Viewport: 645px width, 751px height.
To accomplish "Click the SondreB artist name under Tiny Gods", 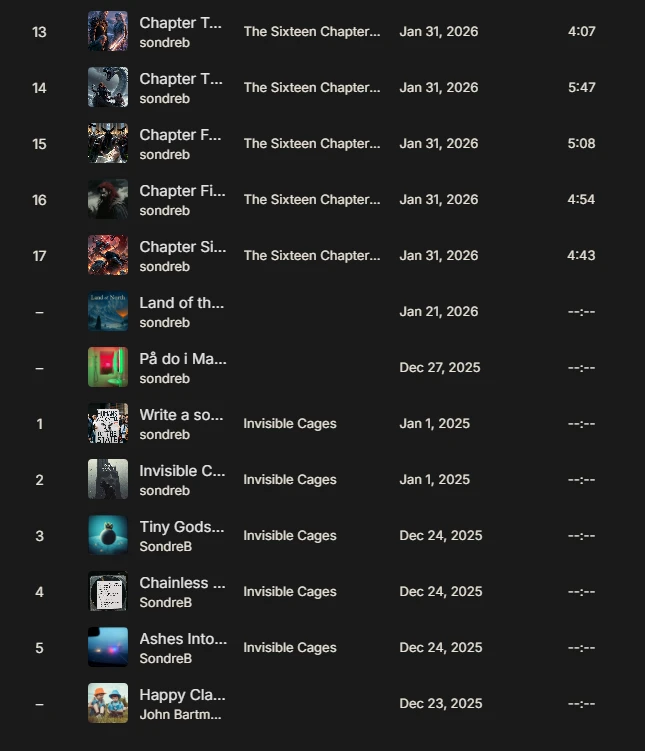I will coord(165,546).
